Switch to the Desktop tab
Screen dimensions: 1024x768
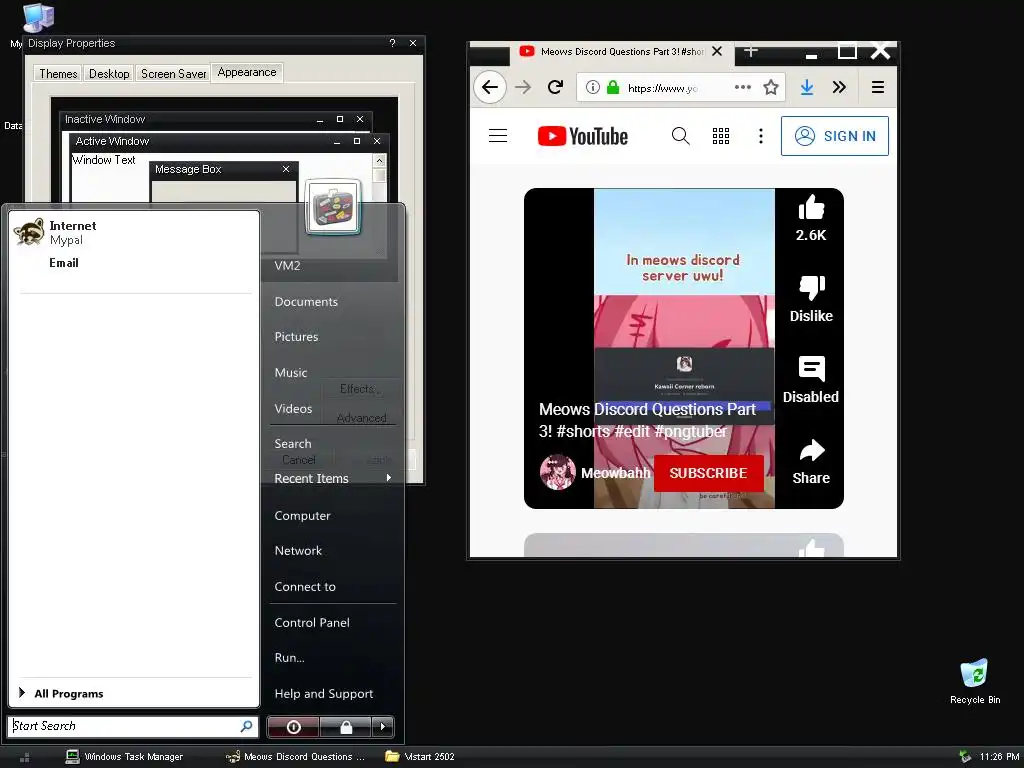pos(109,74)
